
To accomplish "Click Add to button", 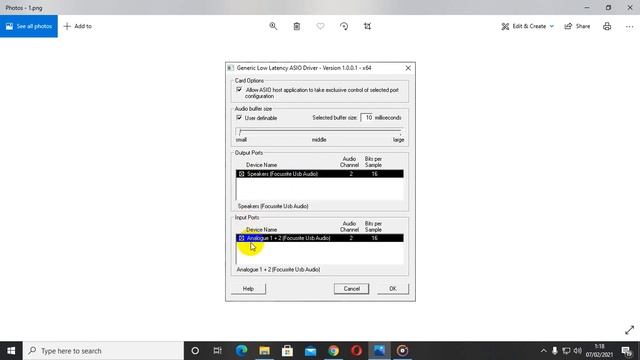I will point(78,26).
